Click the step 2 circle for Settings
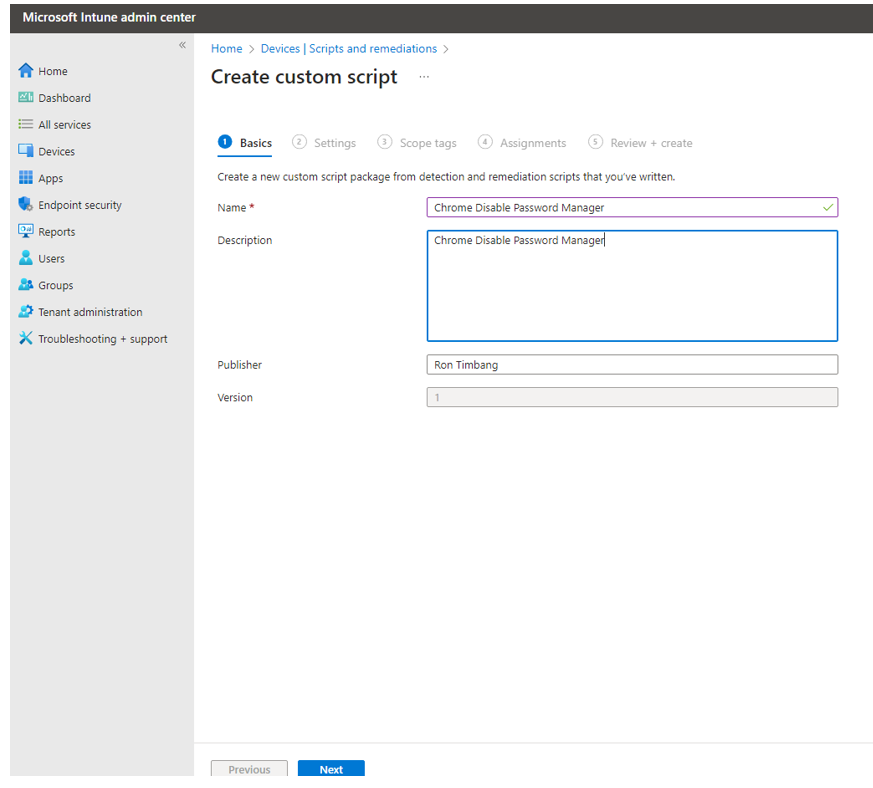This screenshot has height=788, width=873. 299,142
